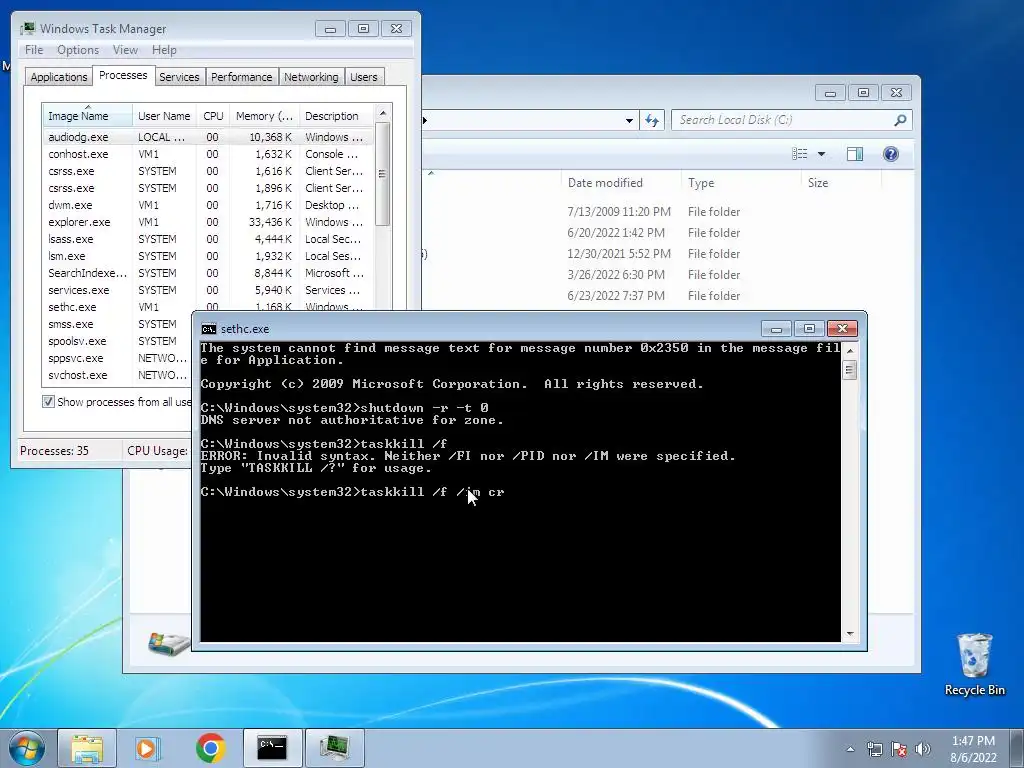Sort Explorer files by Size column

[841, 183]
